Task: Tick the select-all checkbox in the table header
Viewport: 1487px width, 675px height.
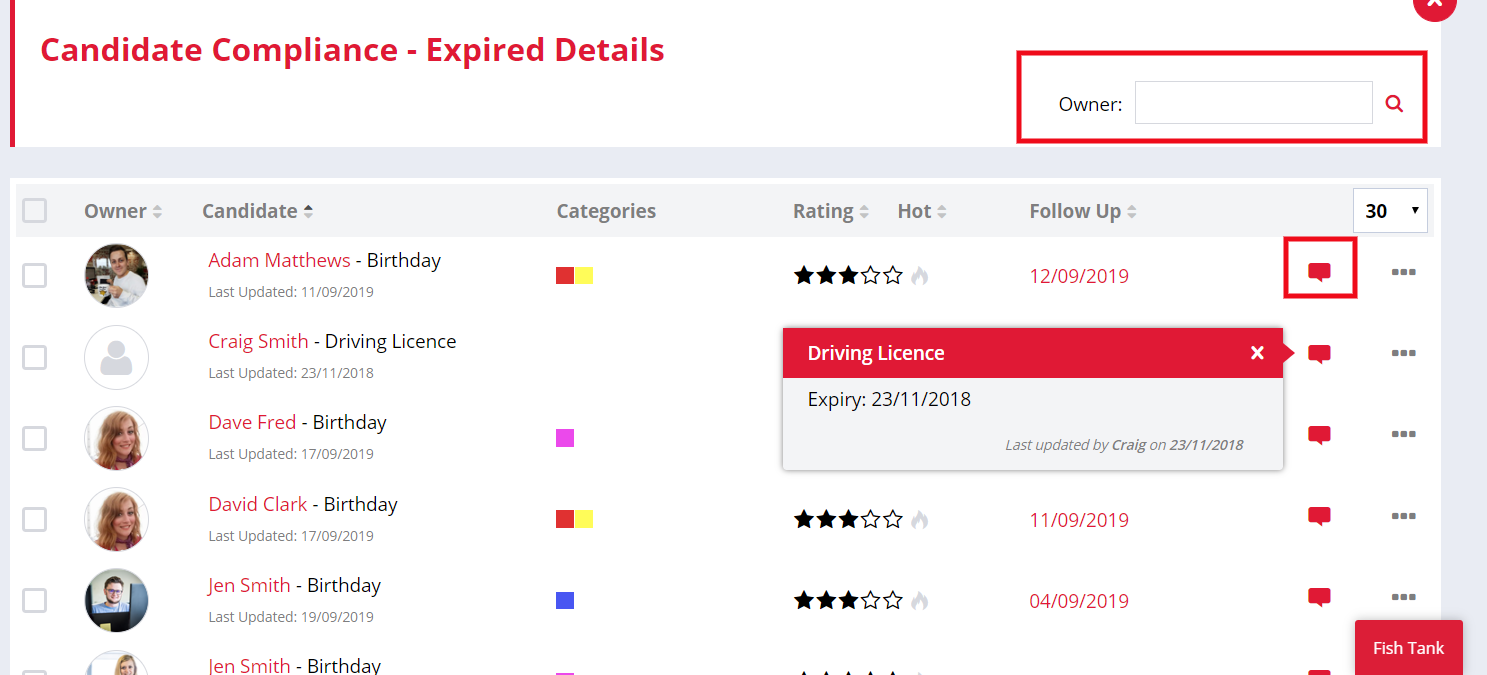Action: click(x=35, y=211)
